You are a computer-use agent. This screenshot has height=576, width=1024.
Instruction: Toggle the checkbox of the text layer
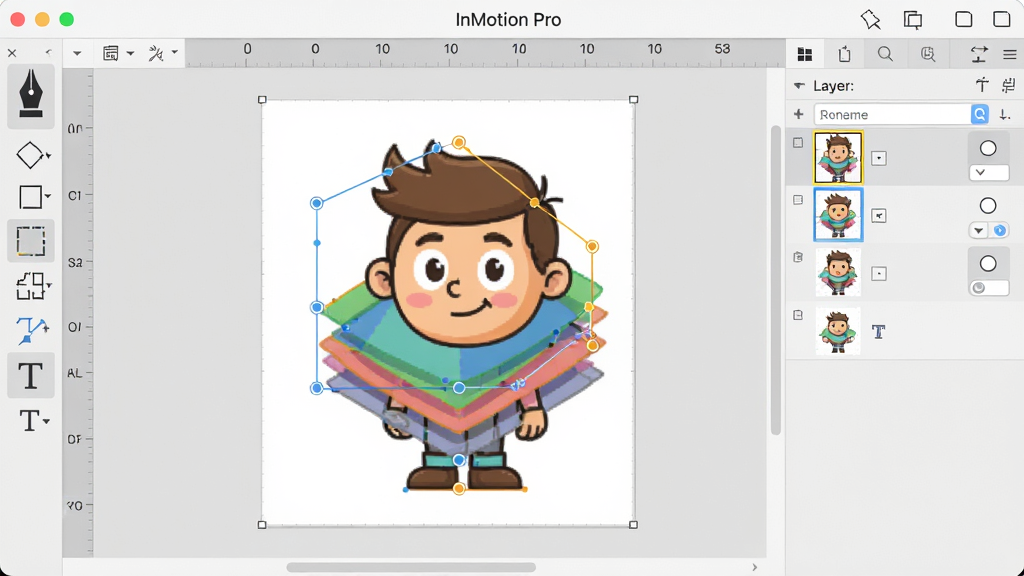(798, 315)
